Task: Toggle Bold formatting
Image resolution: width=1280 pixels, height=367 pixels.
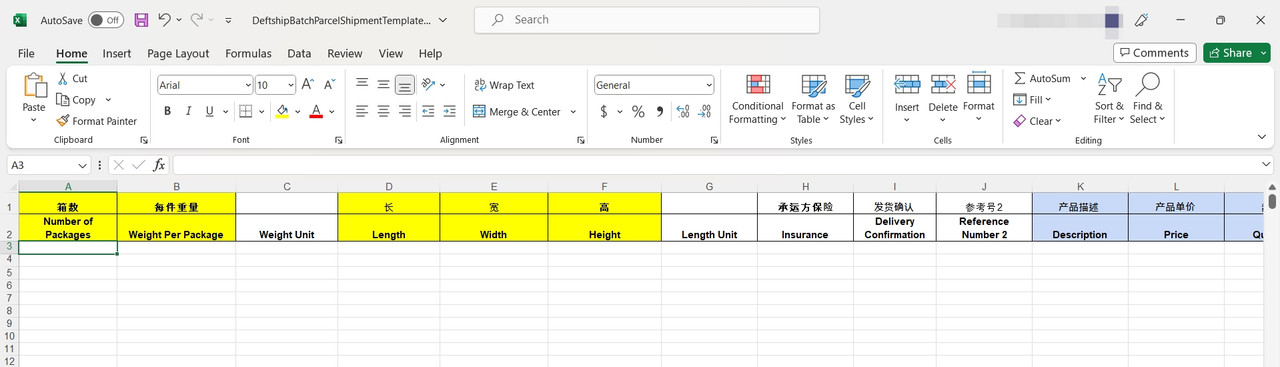Action: [168, 111]
